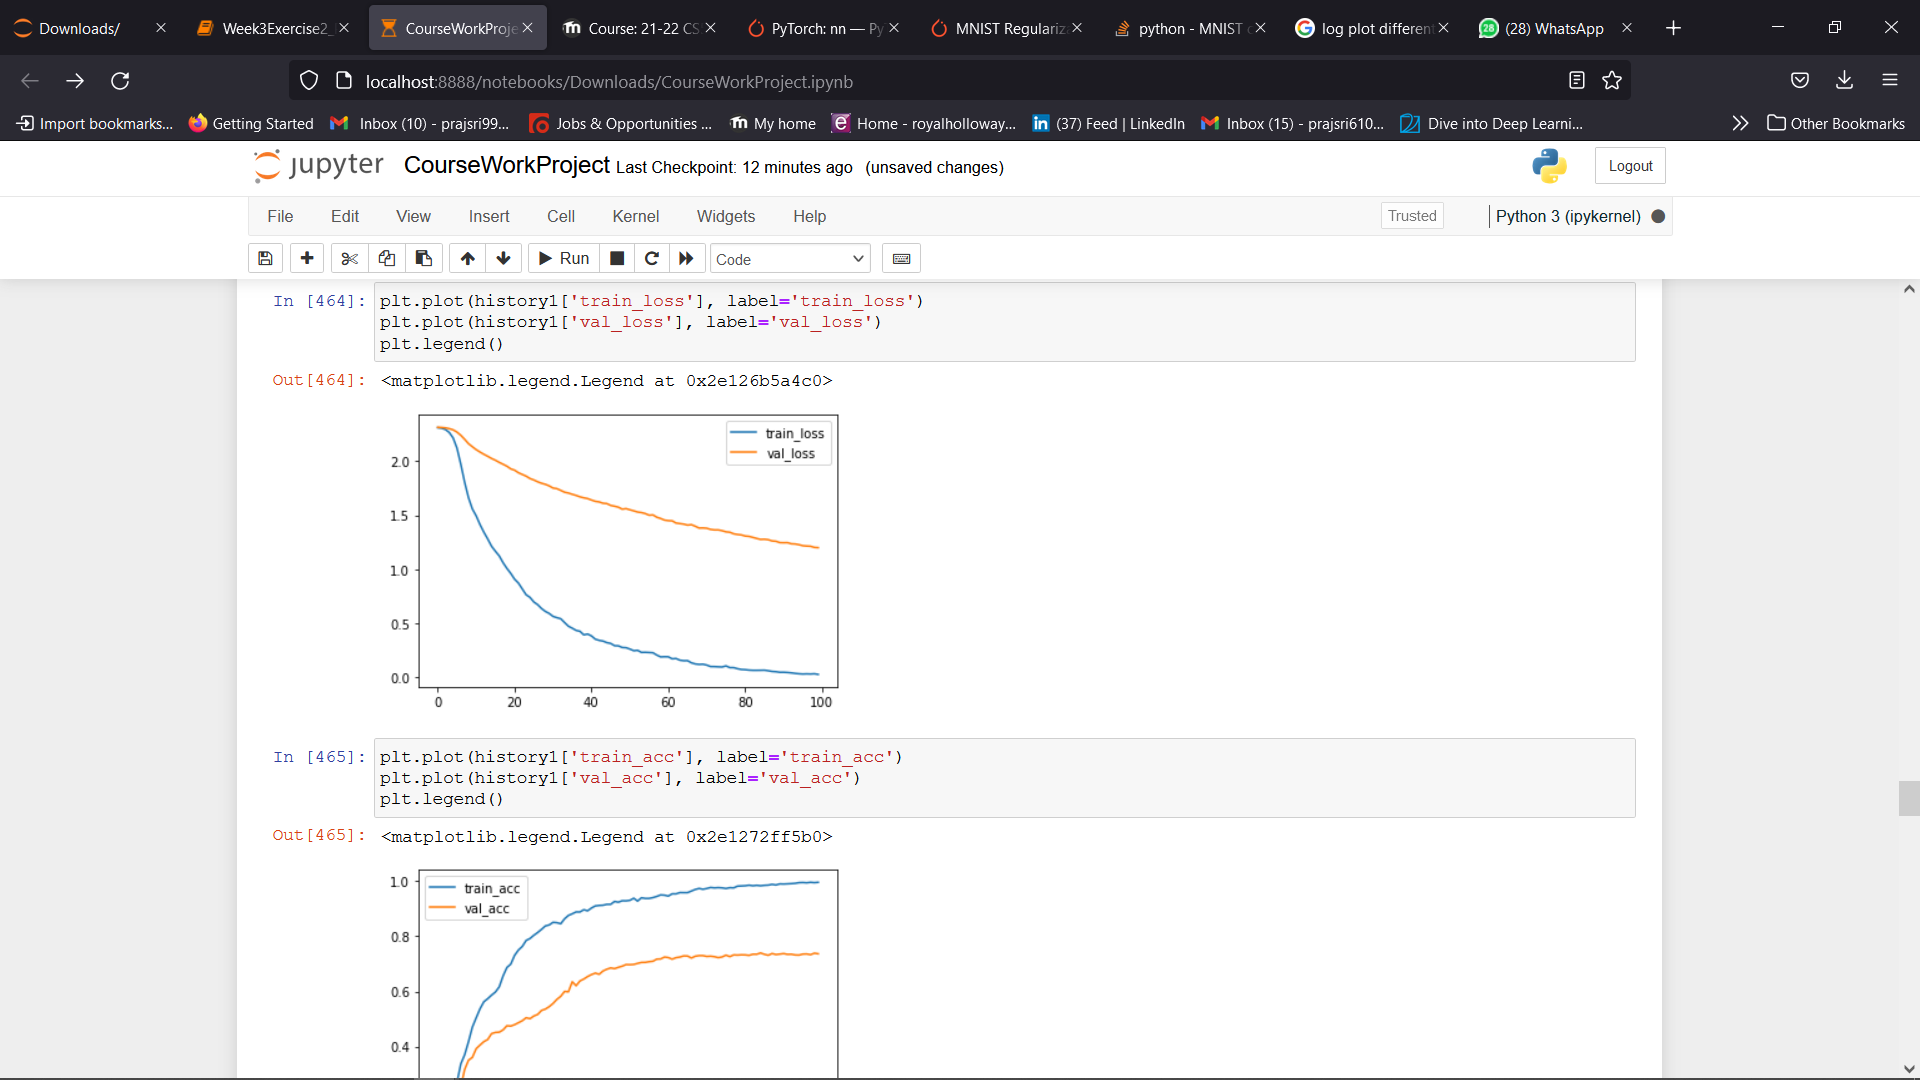The width and height of the screenshot is (1920, 1080).
Task: Save notebook with the floppy disk icon
Action: pyautogui.click(x=265, y=259)
